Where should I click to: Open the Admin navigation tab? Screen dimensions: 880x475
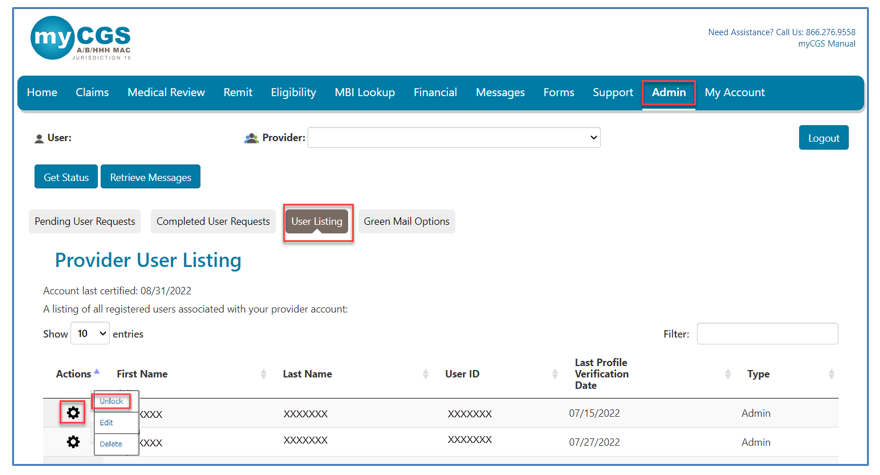tap(668, 92)
